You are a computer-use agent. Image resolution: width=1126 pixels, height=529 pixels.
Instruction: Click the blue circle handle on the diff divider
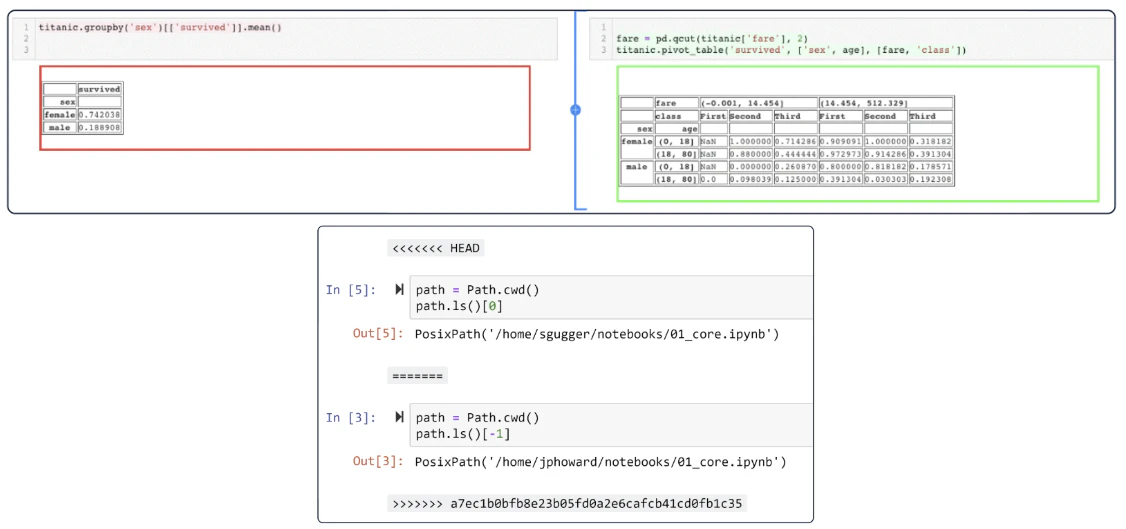(x=574, y=110)
